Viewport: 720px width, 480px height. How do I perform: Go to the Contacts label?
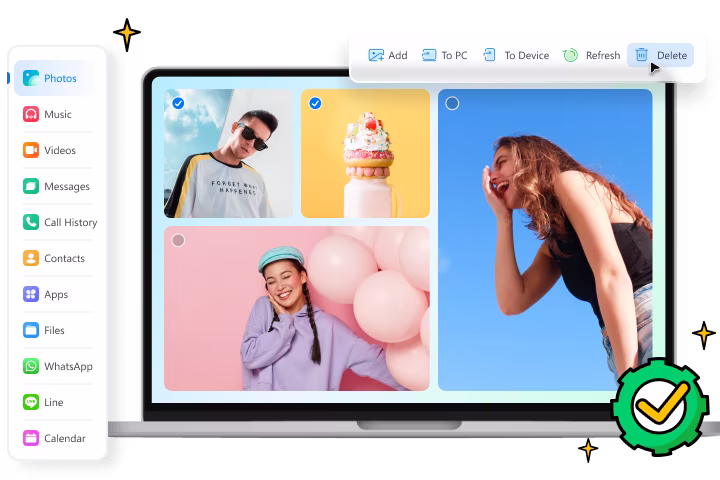[x=64, y=258]
